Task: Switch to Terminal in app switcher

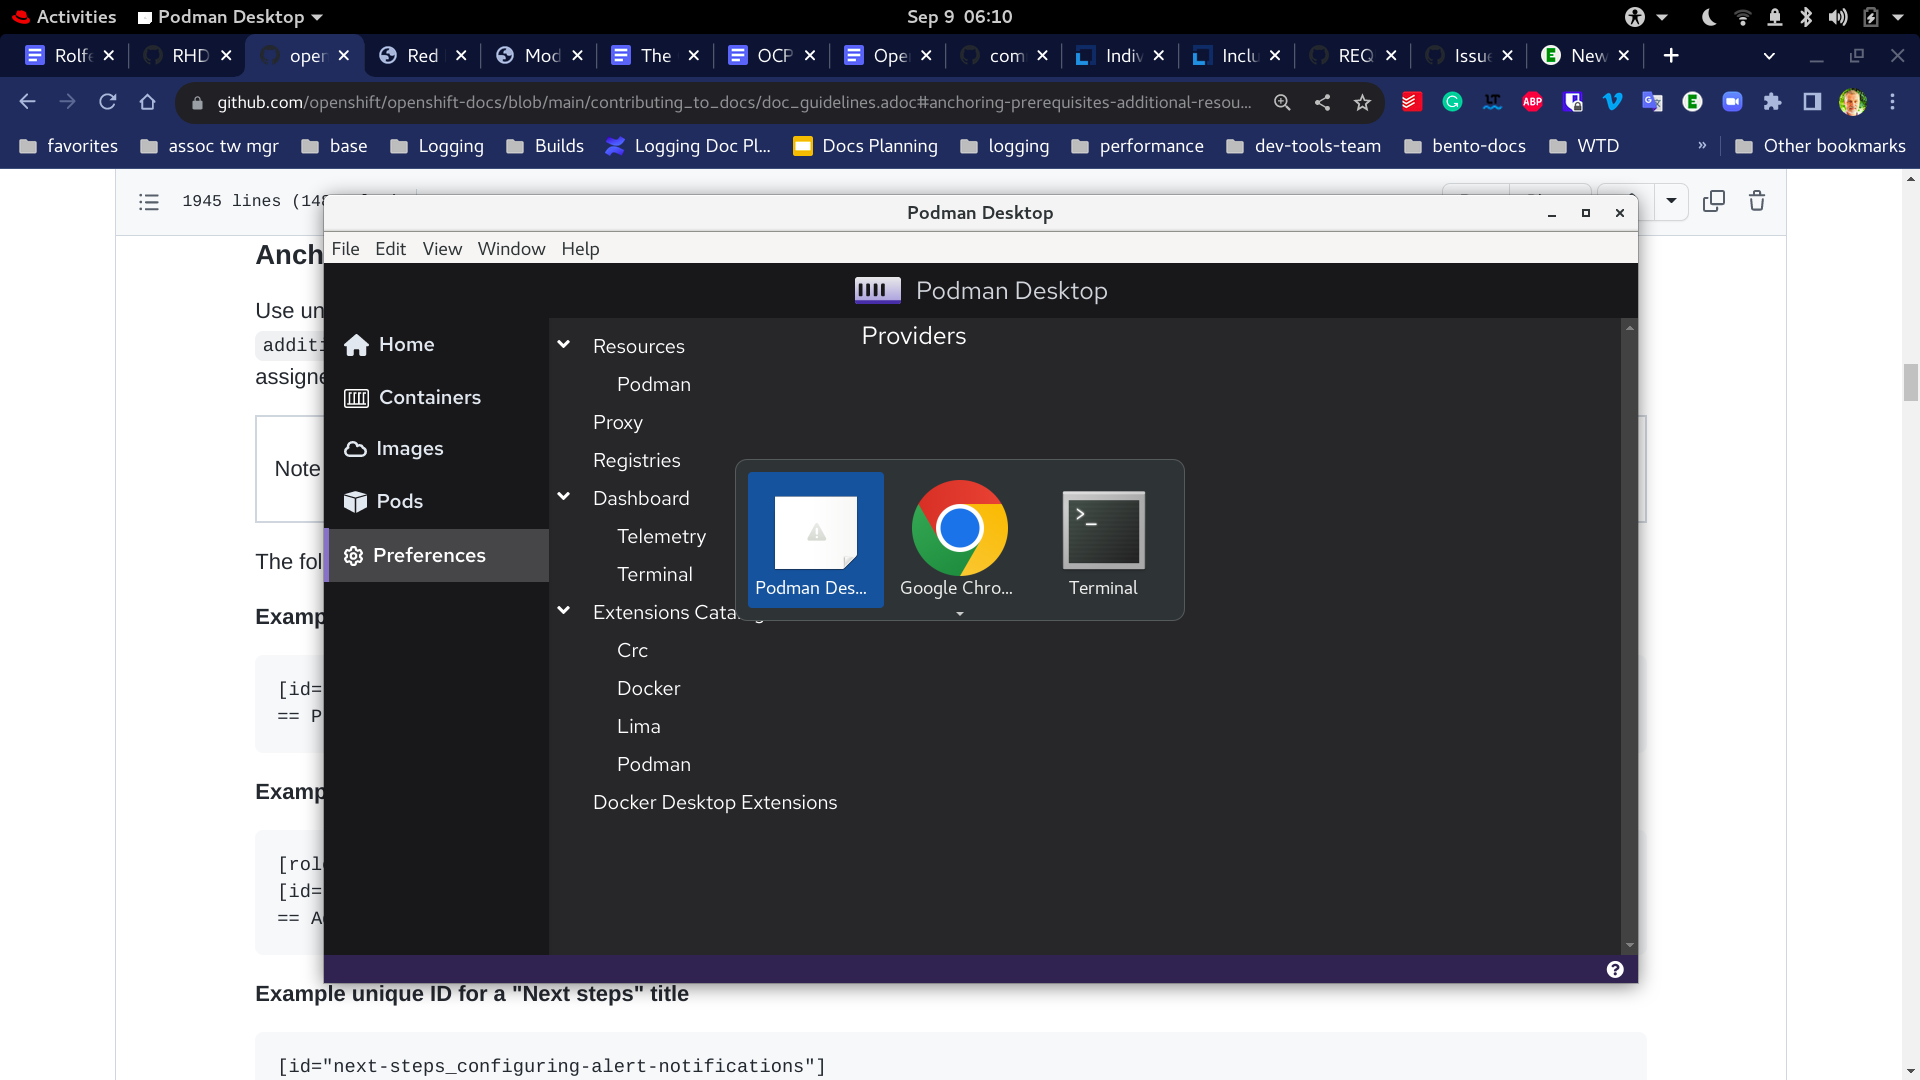Action: 1103,540
